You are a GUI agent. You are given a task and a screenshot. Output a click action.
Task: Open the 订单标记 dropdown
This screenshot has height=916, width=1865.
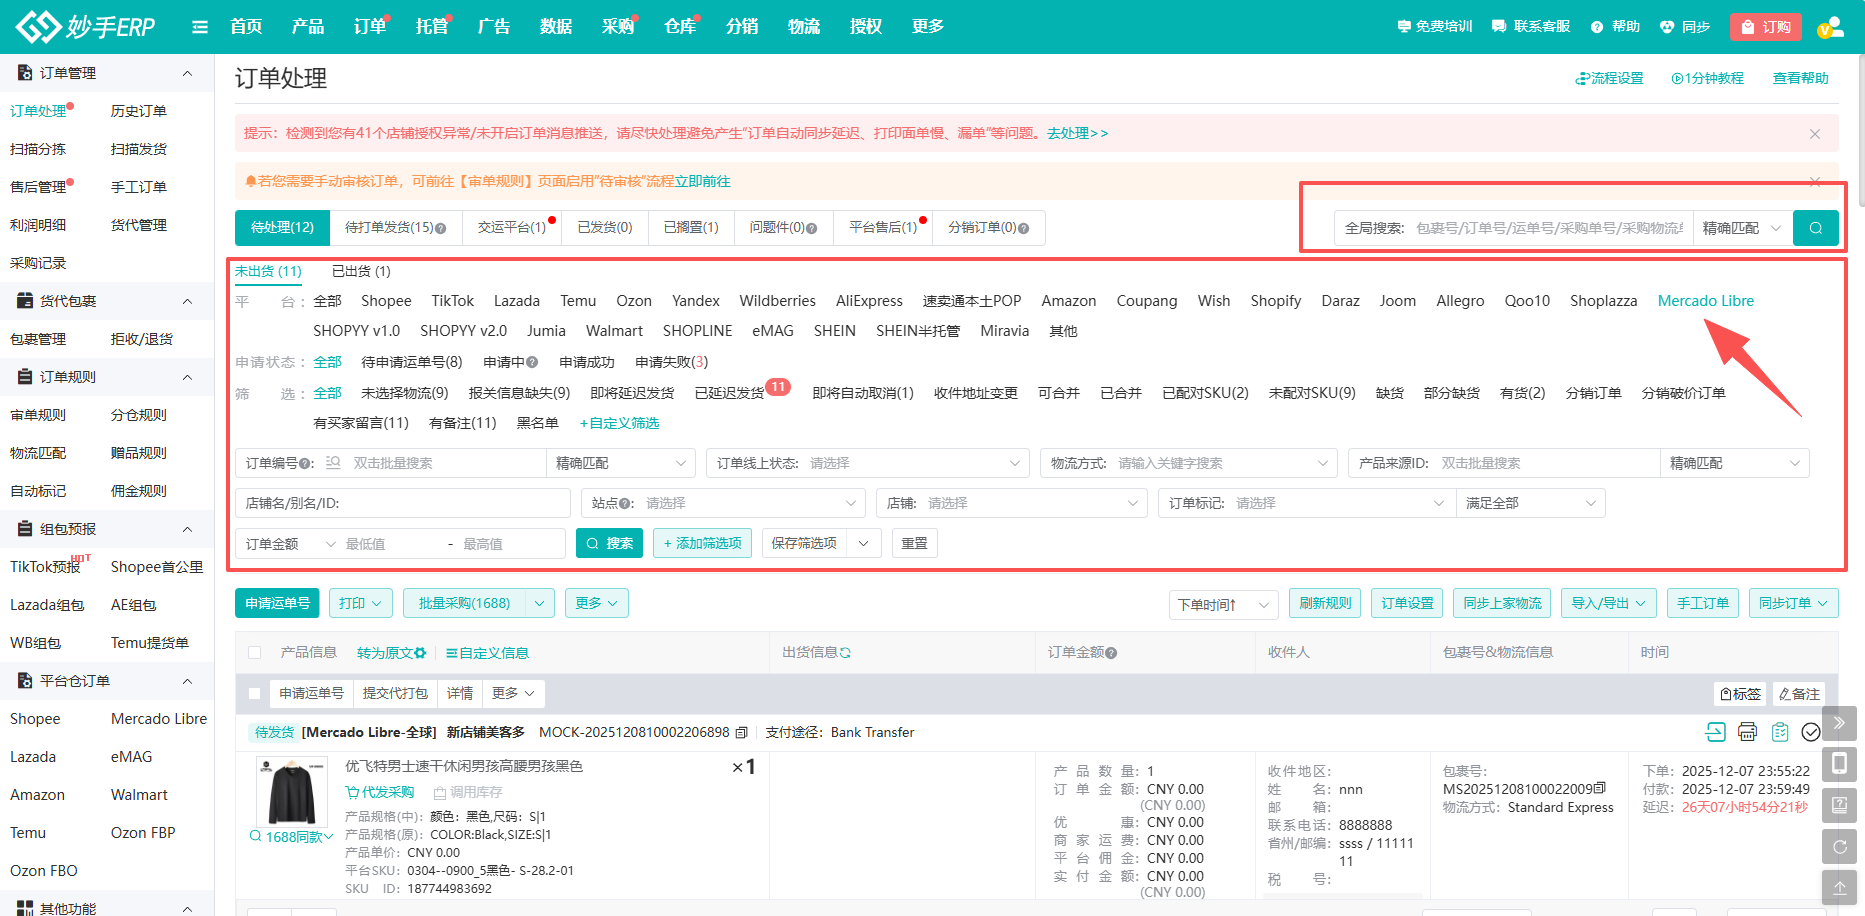coord(1306,503)
